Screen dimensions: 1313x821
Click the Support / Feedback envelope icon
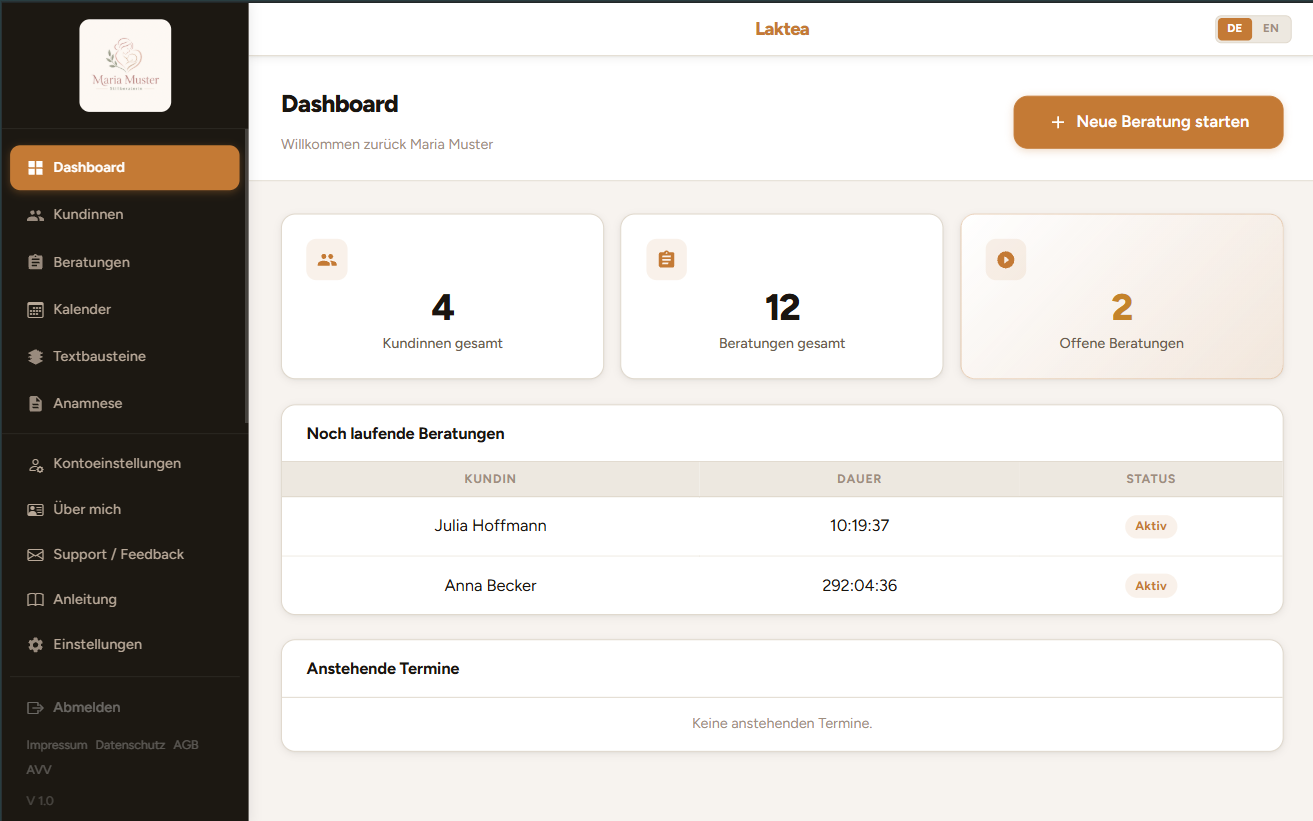(x=36, y=555)
